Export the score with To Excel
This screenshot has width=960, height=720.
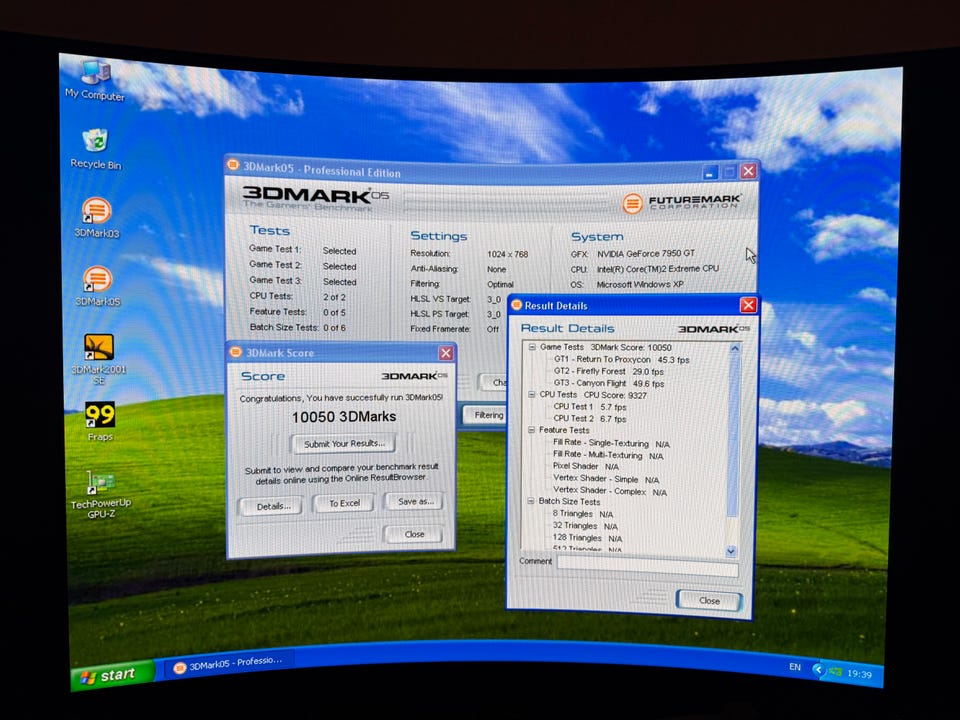coord(345,503)
